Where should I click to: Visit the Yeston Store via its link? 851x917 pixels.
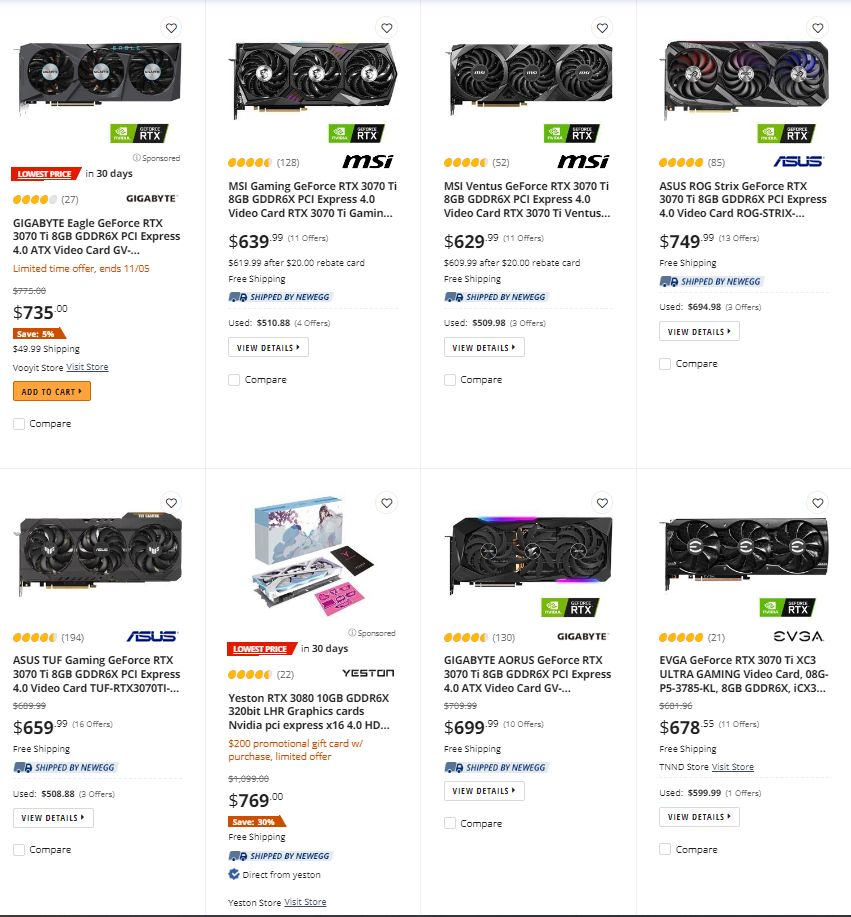[x=305, y=901]
